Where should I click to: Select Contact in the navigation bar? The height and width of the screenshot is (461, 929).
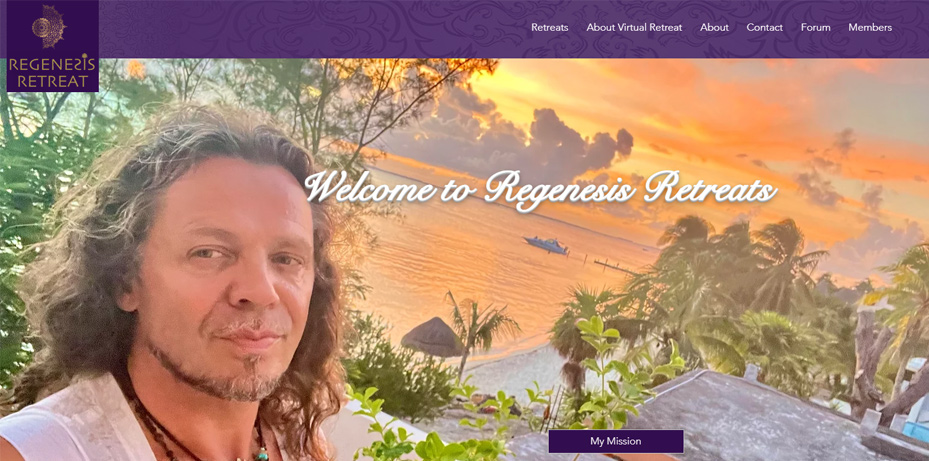[x=764, y=27]
